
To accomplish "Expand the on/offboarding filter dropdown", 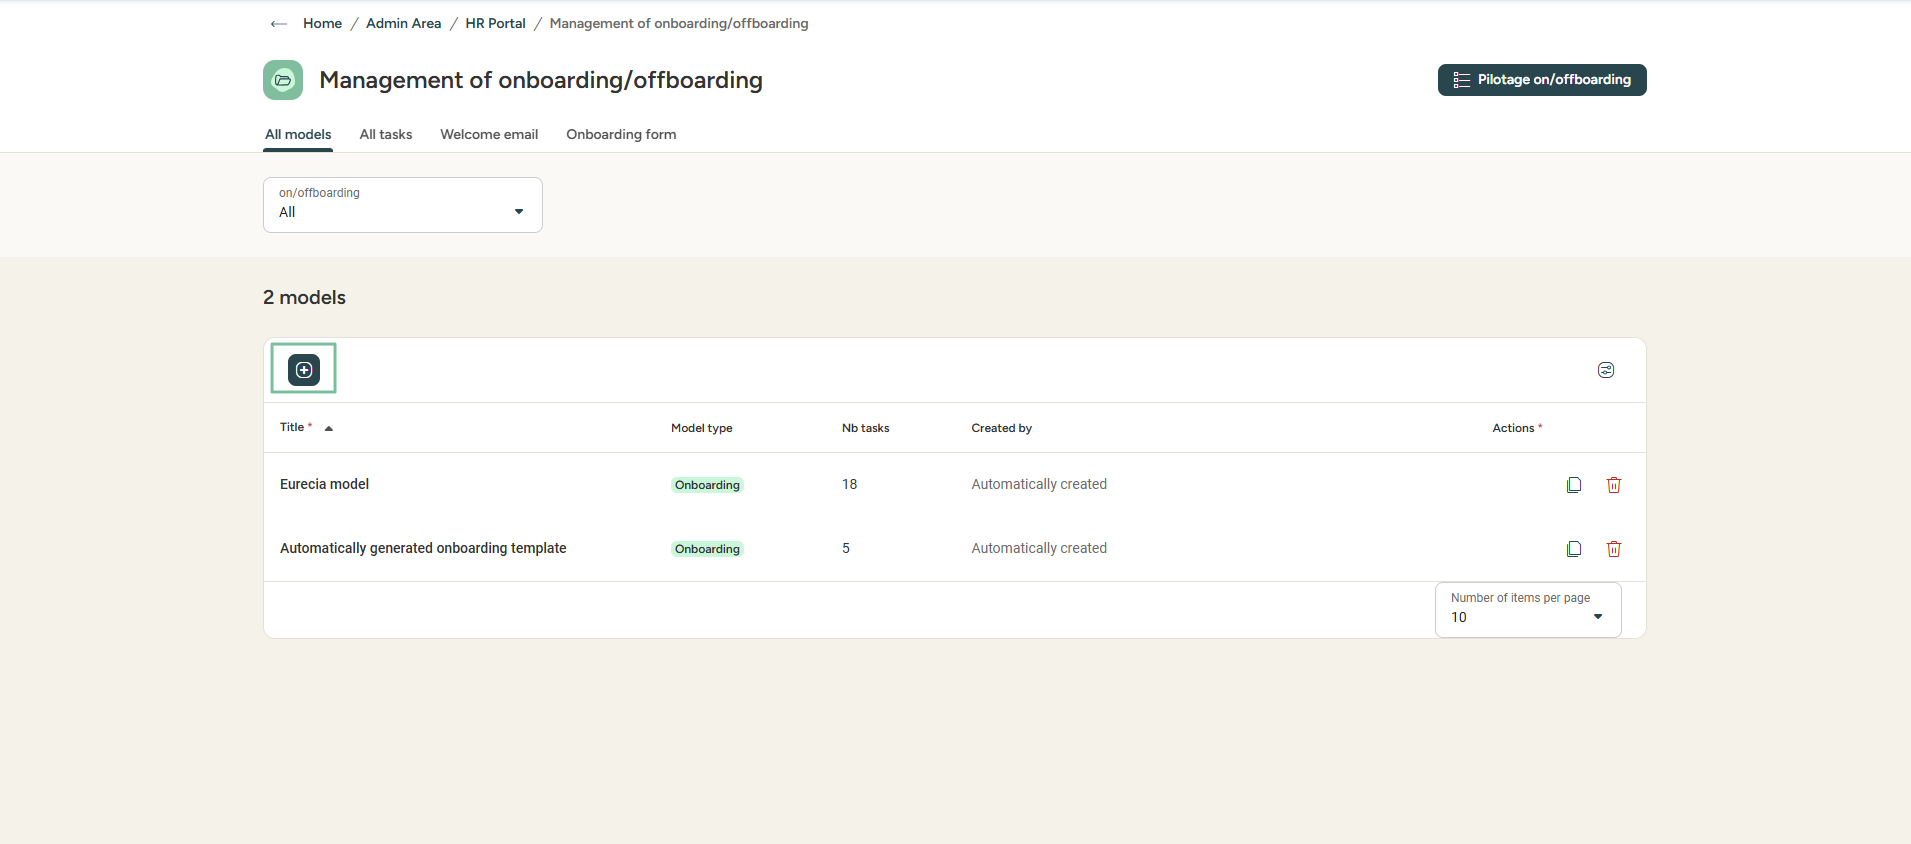I will [402, 205].
